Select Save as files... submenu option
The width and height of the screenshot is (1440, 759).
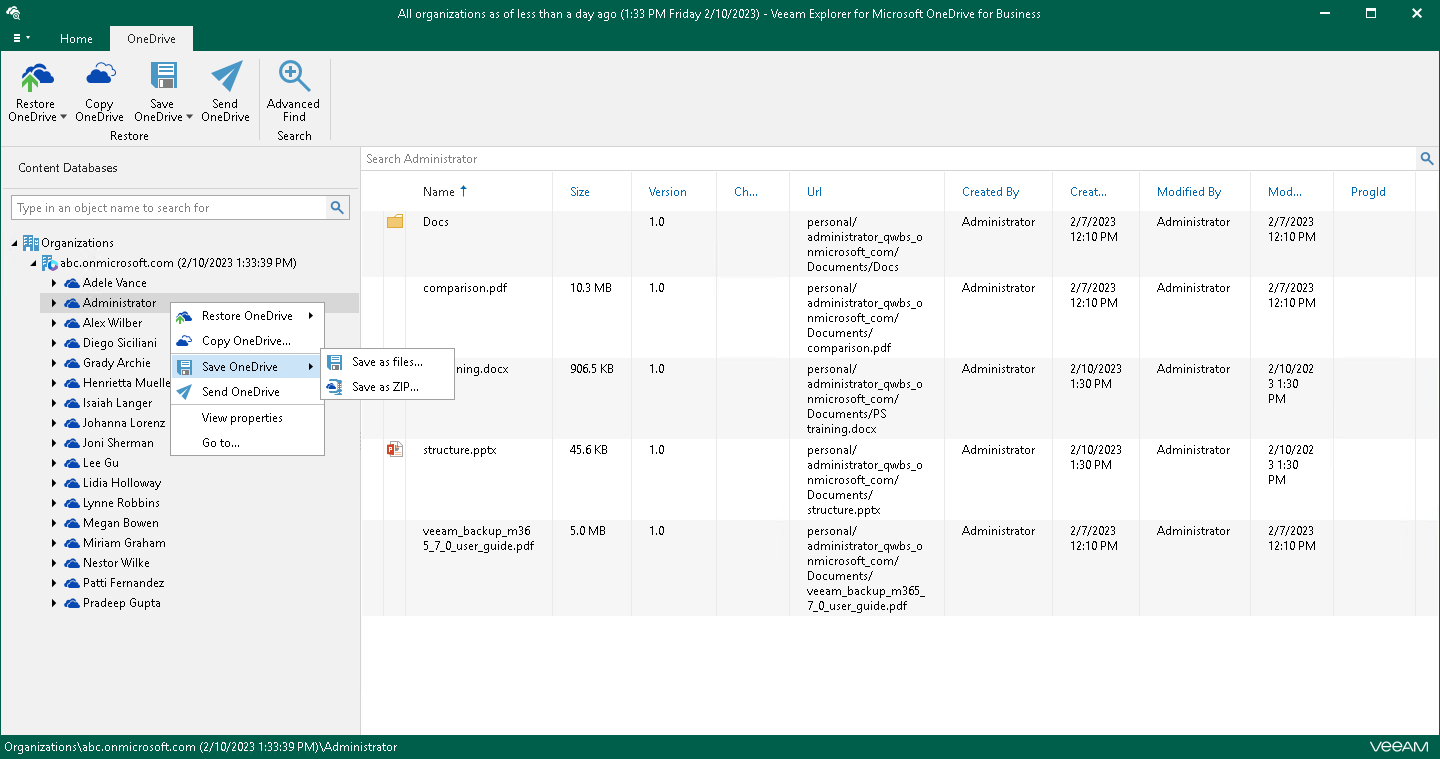(387, 362)
